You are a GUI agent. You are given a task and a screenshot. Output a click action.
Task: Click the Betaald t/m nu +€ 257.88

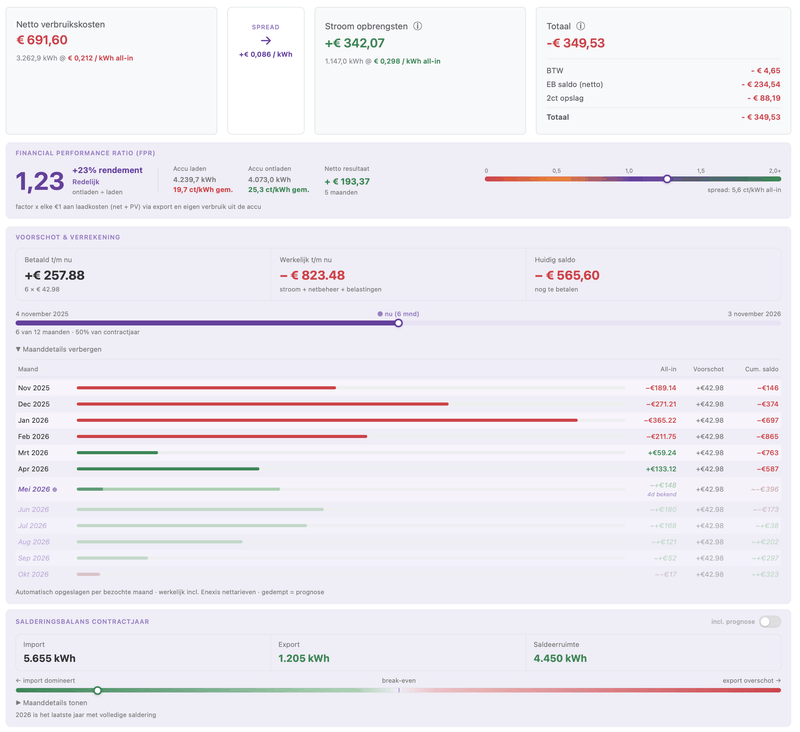tap(55, 275)
